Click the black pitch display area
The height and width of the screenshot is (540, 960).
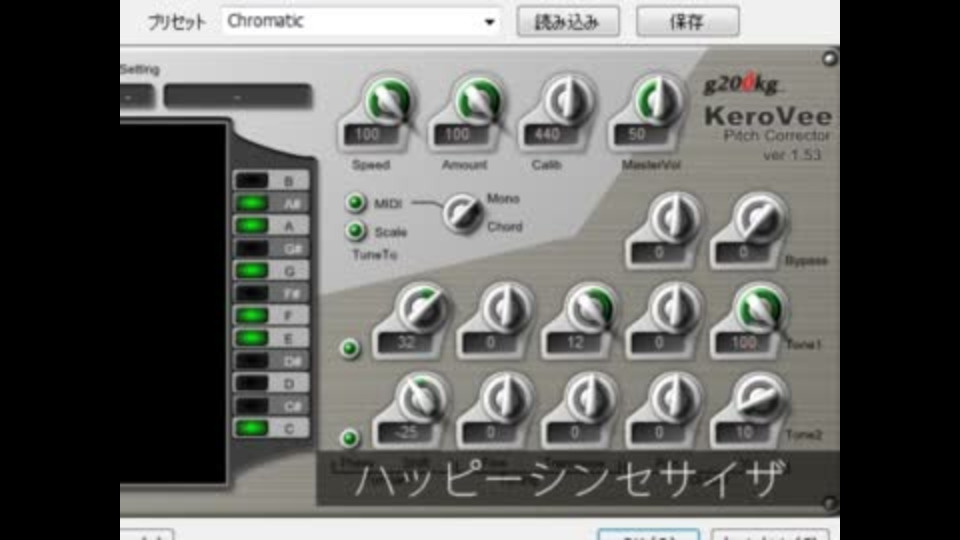coord(173,303)
